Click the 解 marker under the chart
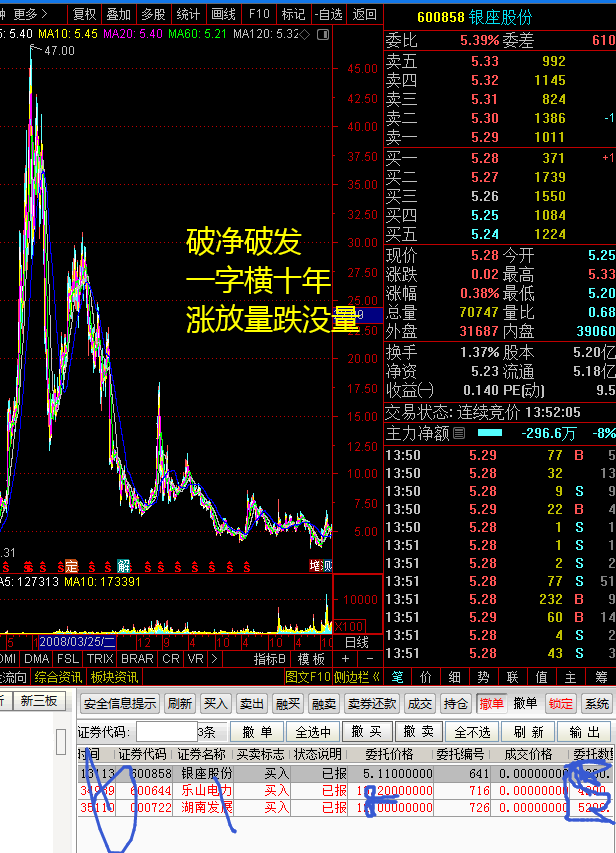616x853 pixels. [x=124, y=566]
